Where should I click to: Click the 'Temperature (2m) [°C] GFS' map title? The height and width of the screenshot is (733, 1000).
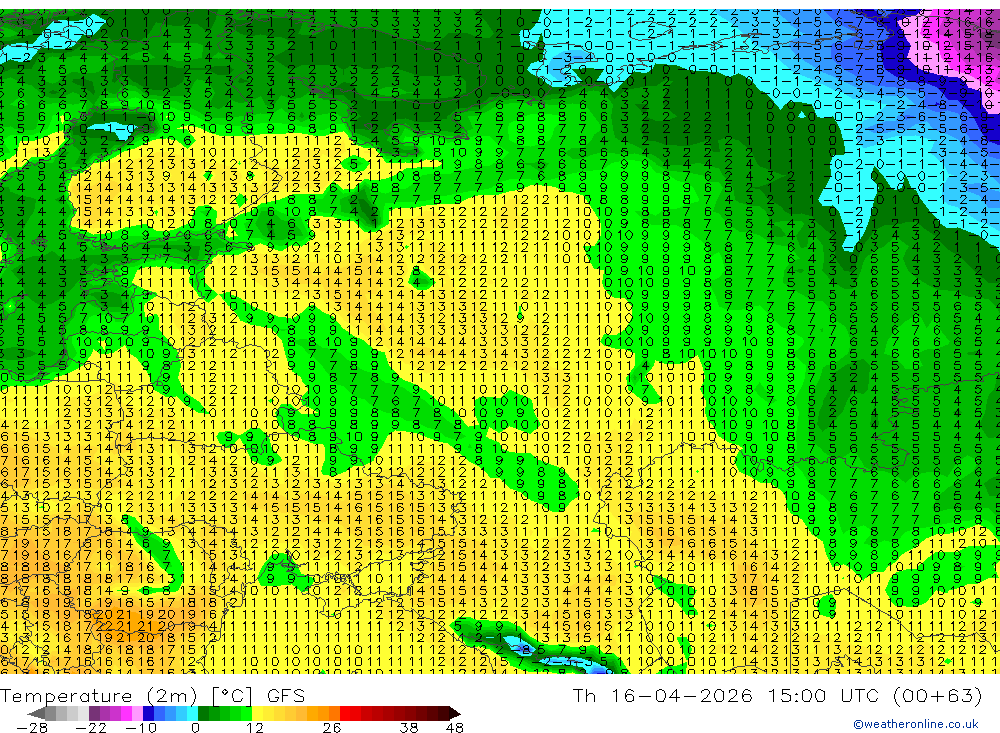(x=152, y=695)
